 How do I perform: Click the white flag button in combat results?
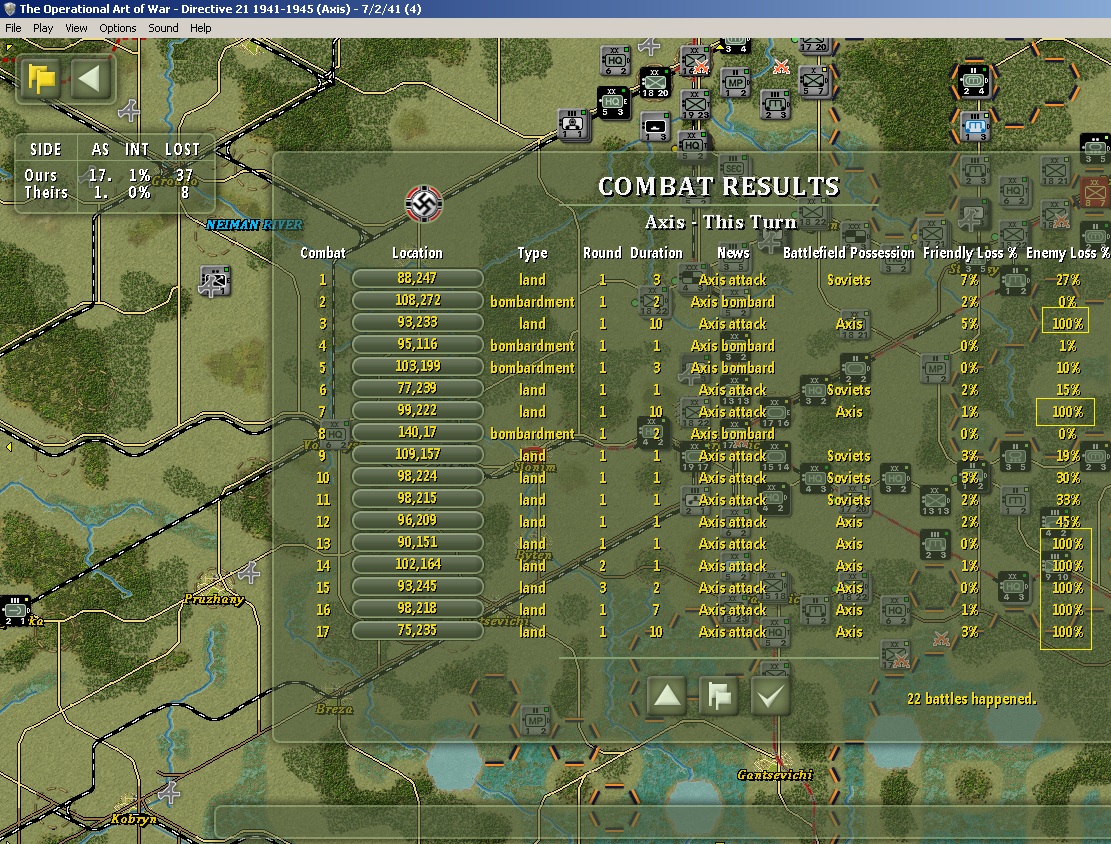(x=718, y=696)
